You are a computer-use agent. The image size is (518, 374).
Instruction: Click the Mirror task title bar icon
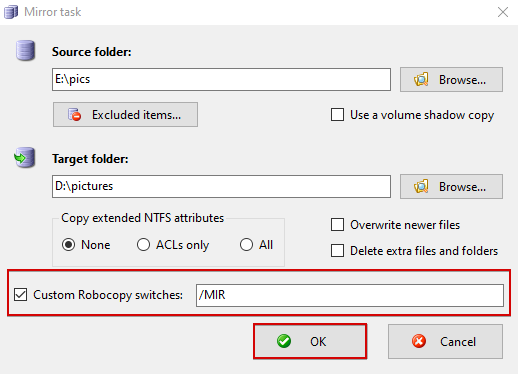pyautogui.click(x=11, y=12)
